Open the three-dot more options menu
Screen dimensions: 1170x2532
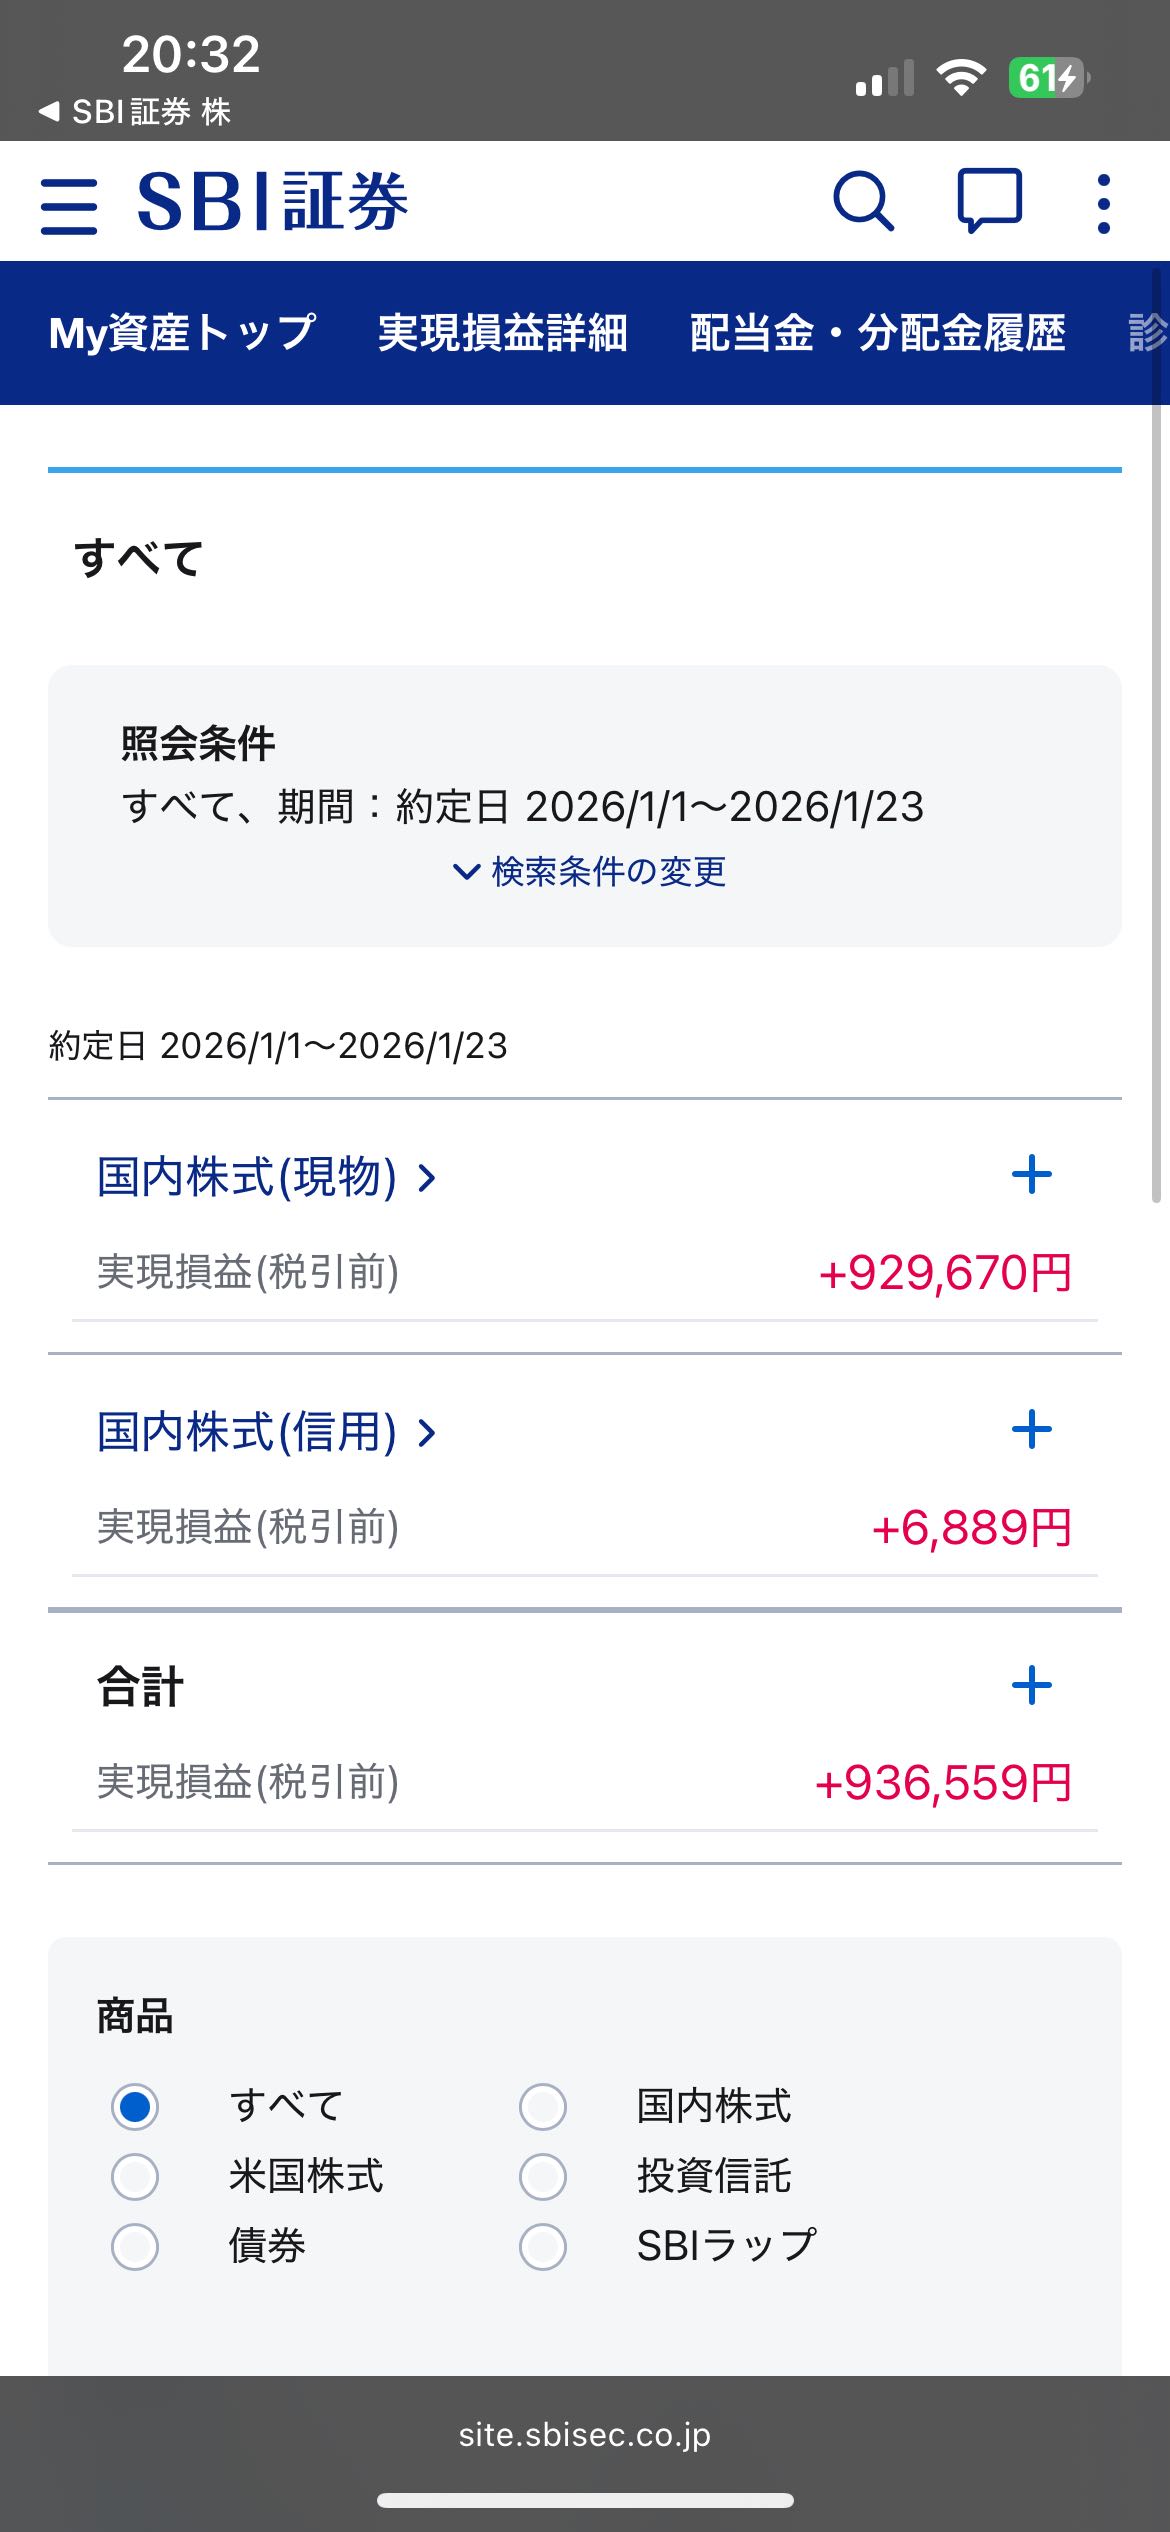tap(1103, 204)
